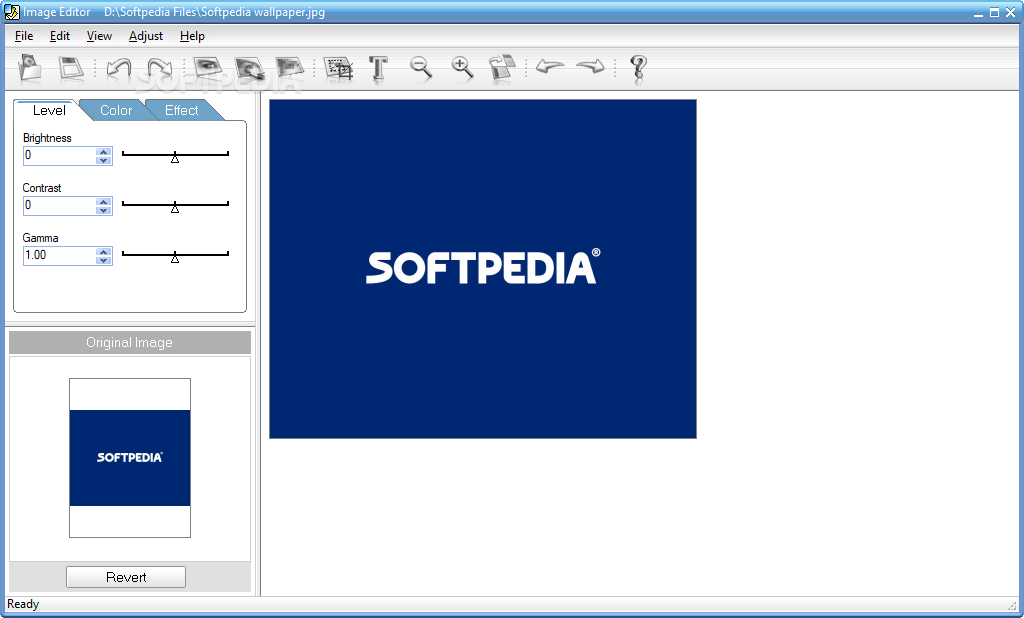Switch to the Effect tab
Viewport: 1024px width, 618px height.
[x=182, y=110]
